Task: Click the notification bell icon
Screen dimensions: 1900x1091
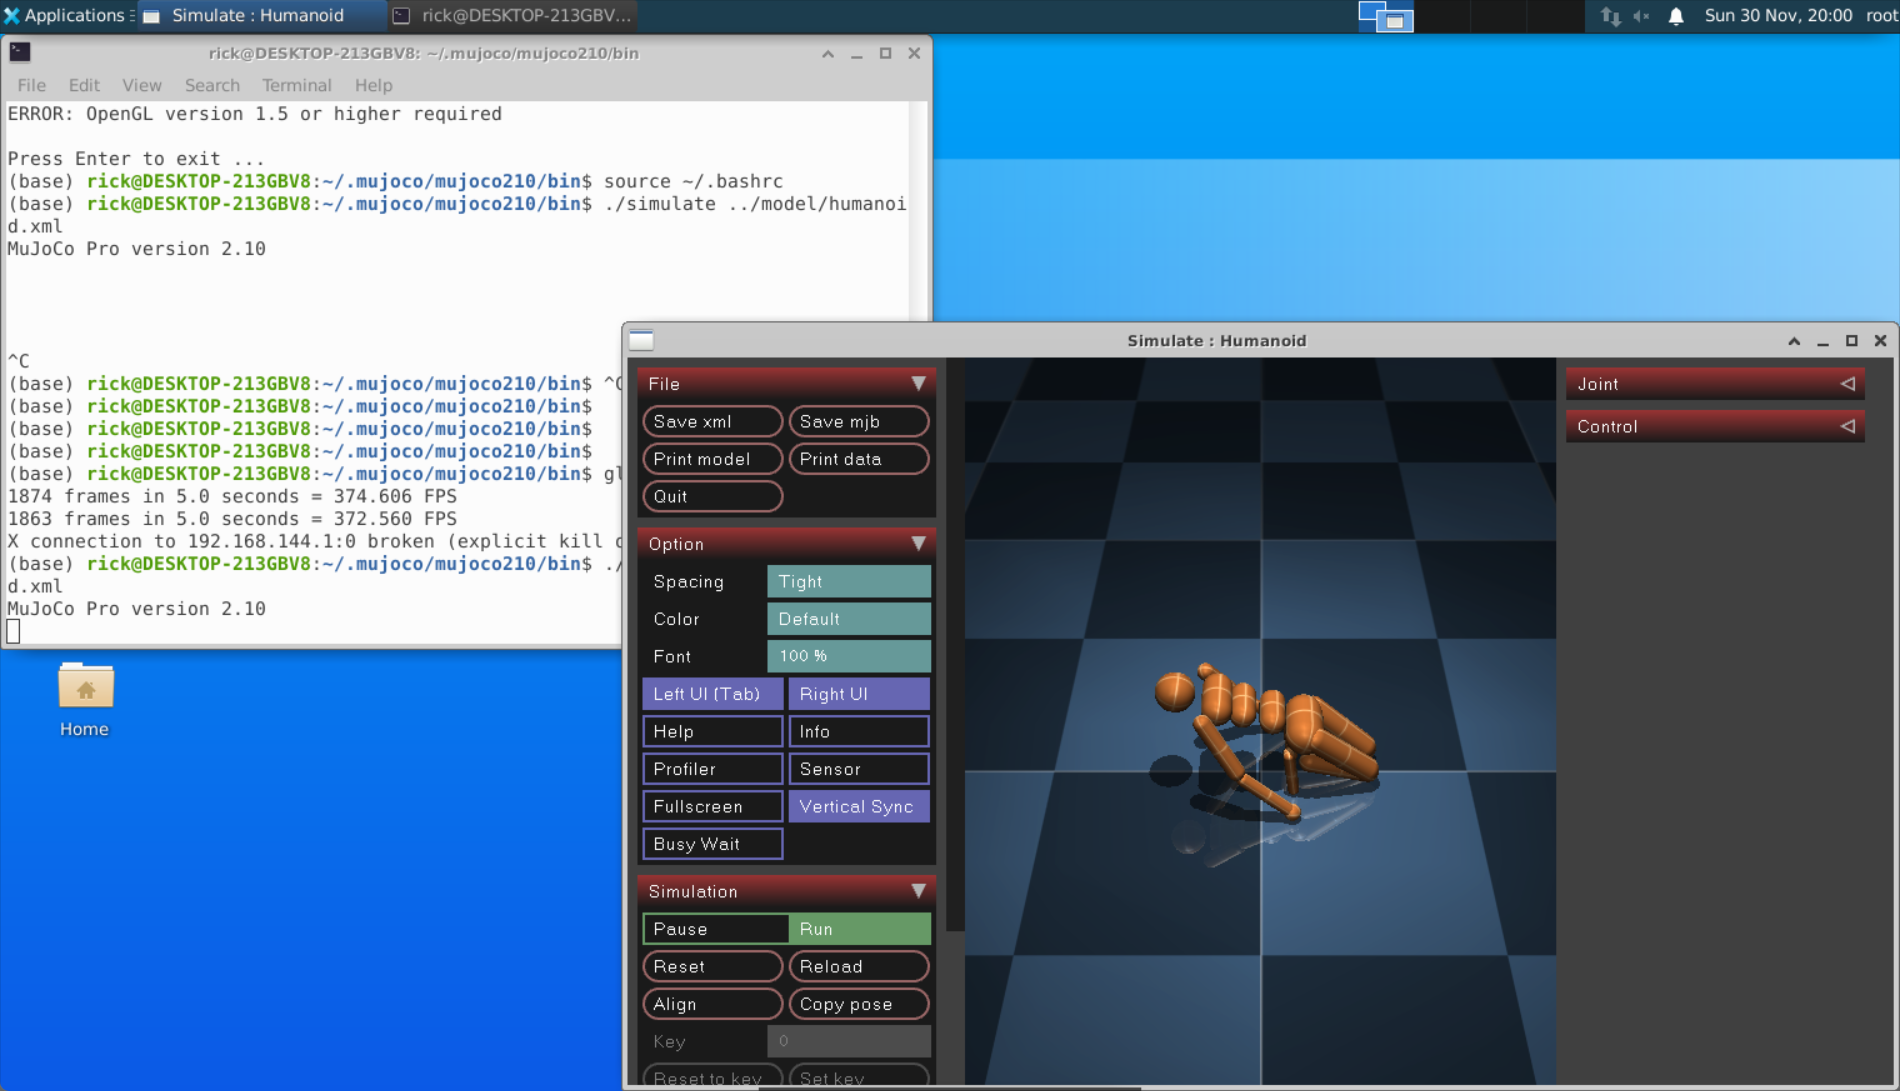Action: coord(1676,16)
